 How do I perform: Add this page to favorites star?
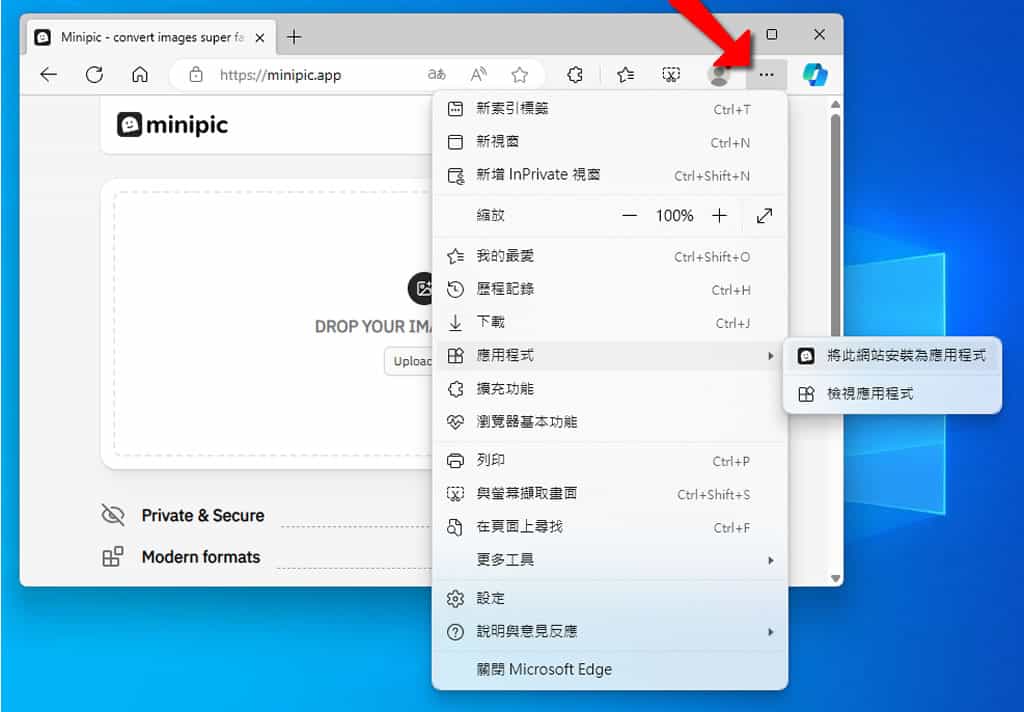(520, 74)
